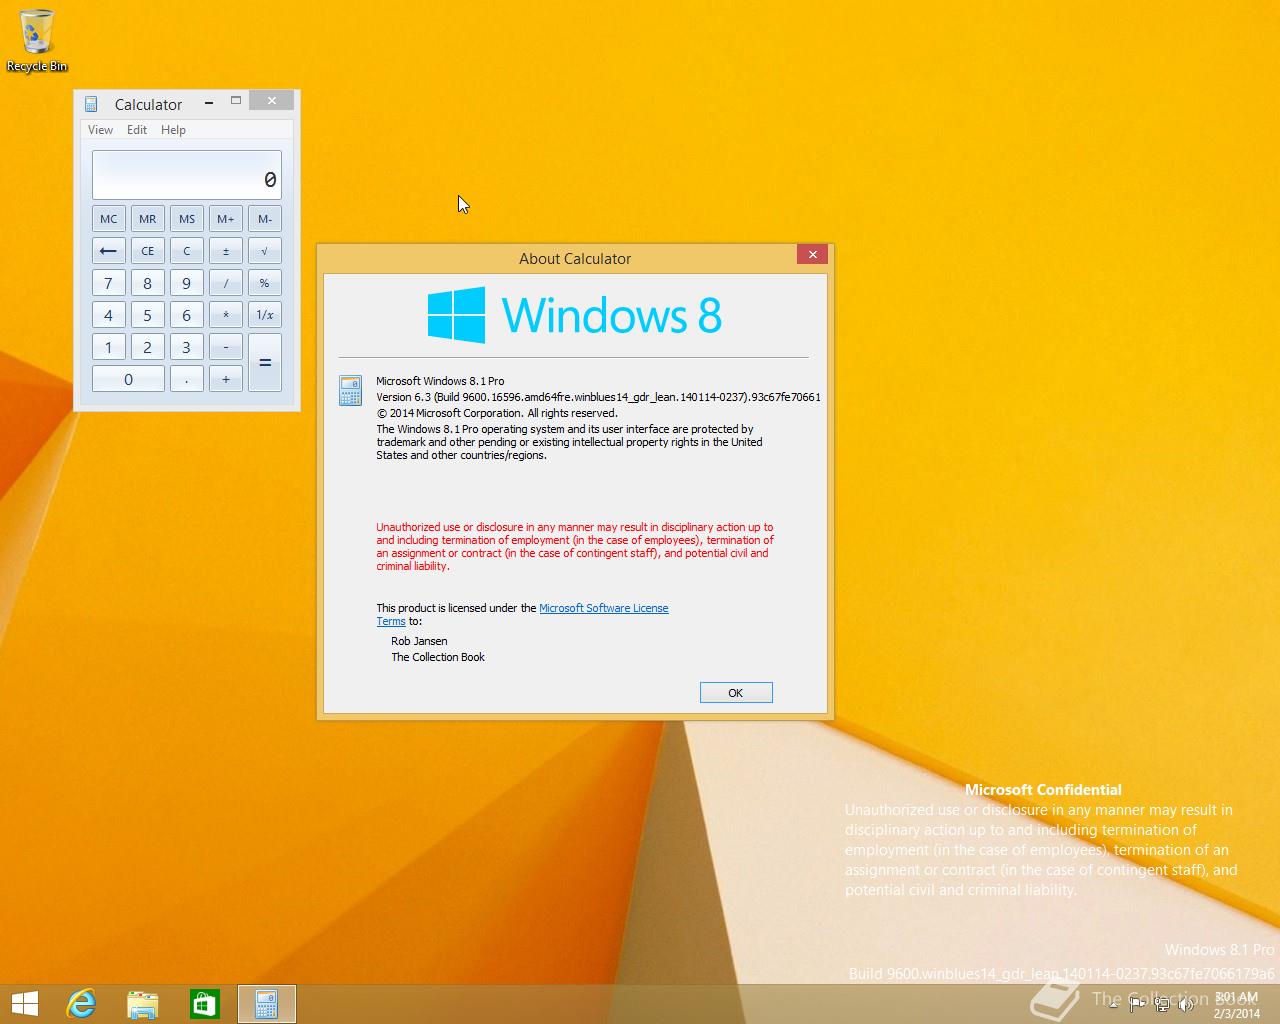This screenshot has width=1280, height=1024.
Task: Click the 0 digit key
Action: (128, 379)
